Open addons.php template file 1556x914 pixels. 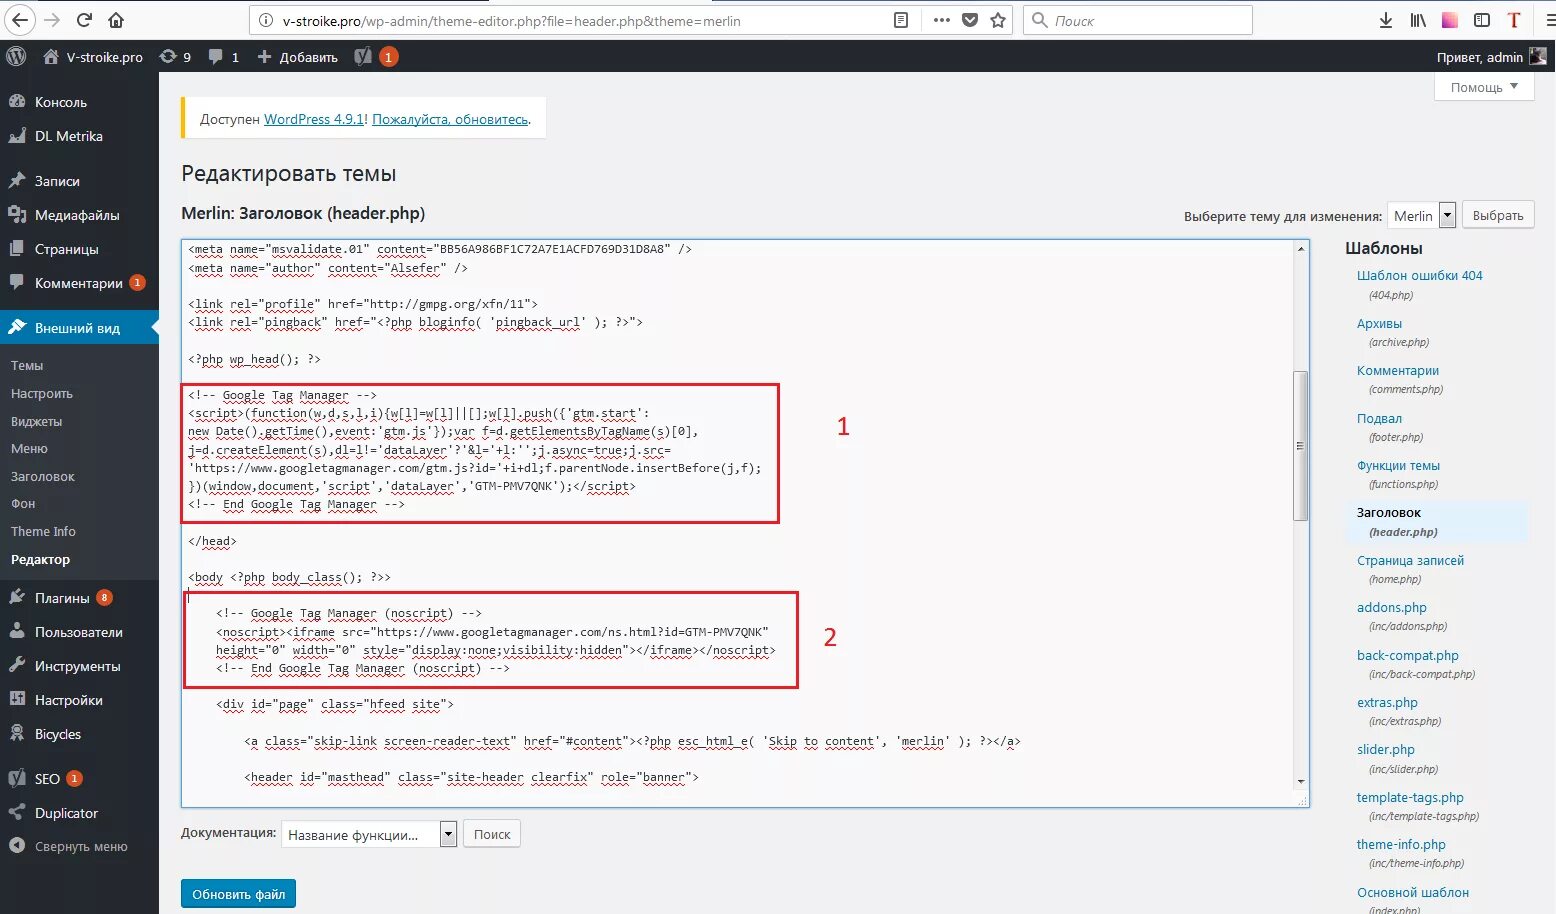(x=1391, y=607)
